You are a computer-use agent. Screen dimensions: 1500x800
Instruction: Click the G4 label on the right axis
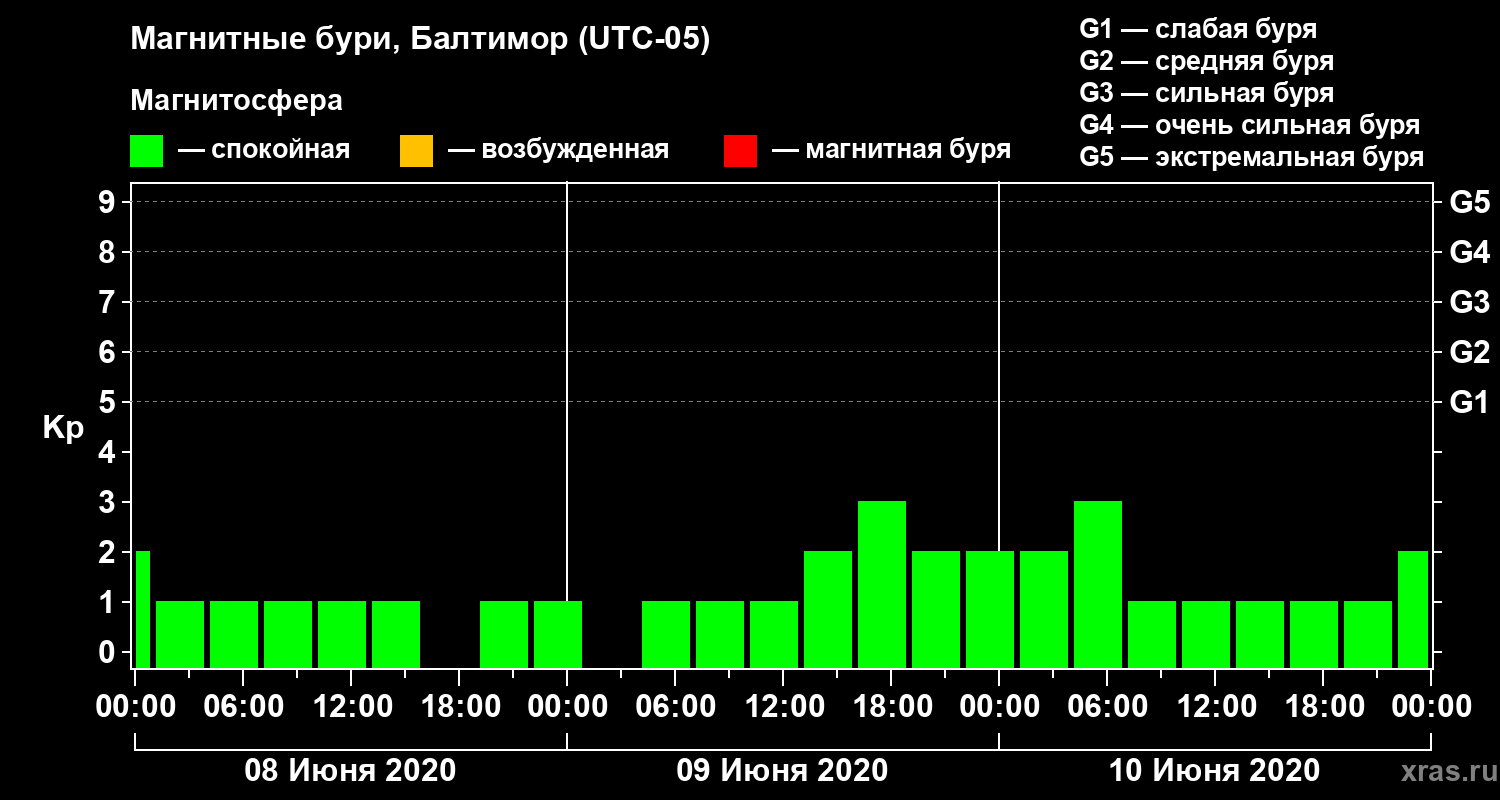pos(1469,252)
